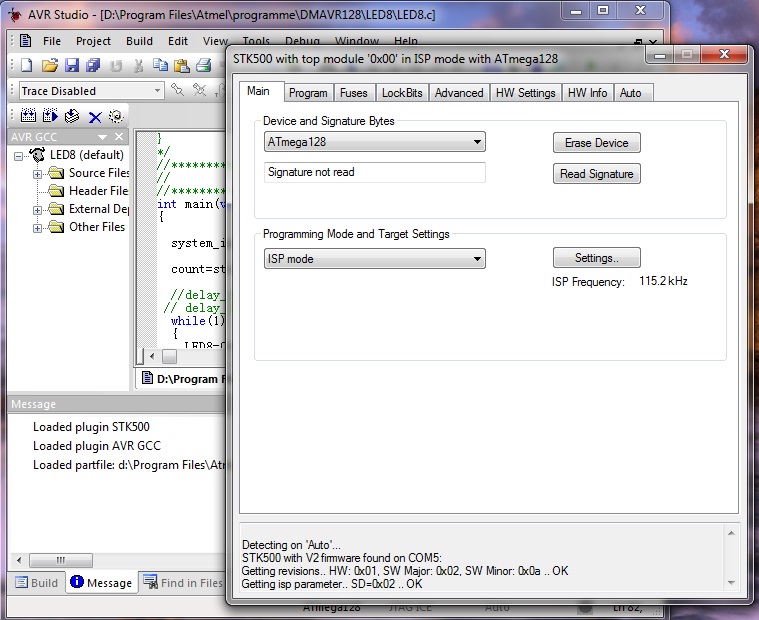Switch to the Fuses tab
The image size is (759, 620).
[x=354, y=93]
